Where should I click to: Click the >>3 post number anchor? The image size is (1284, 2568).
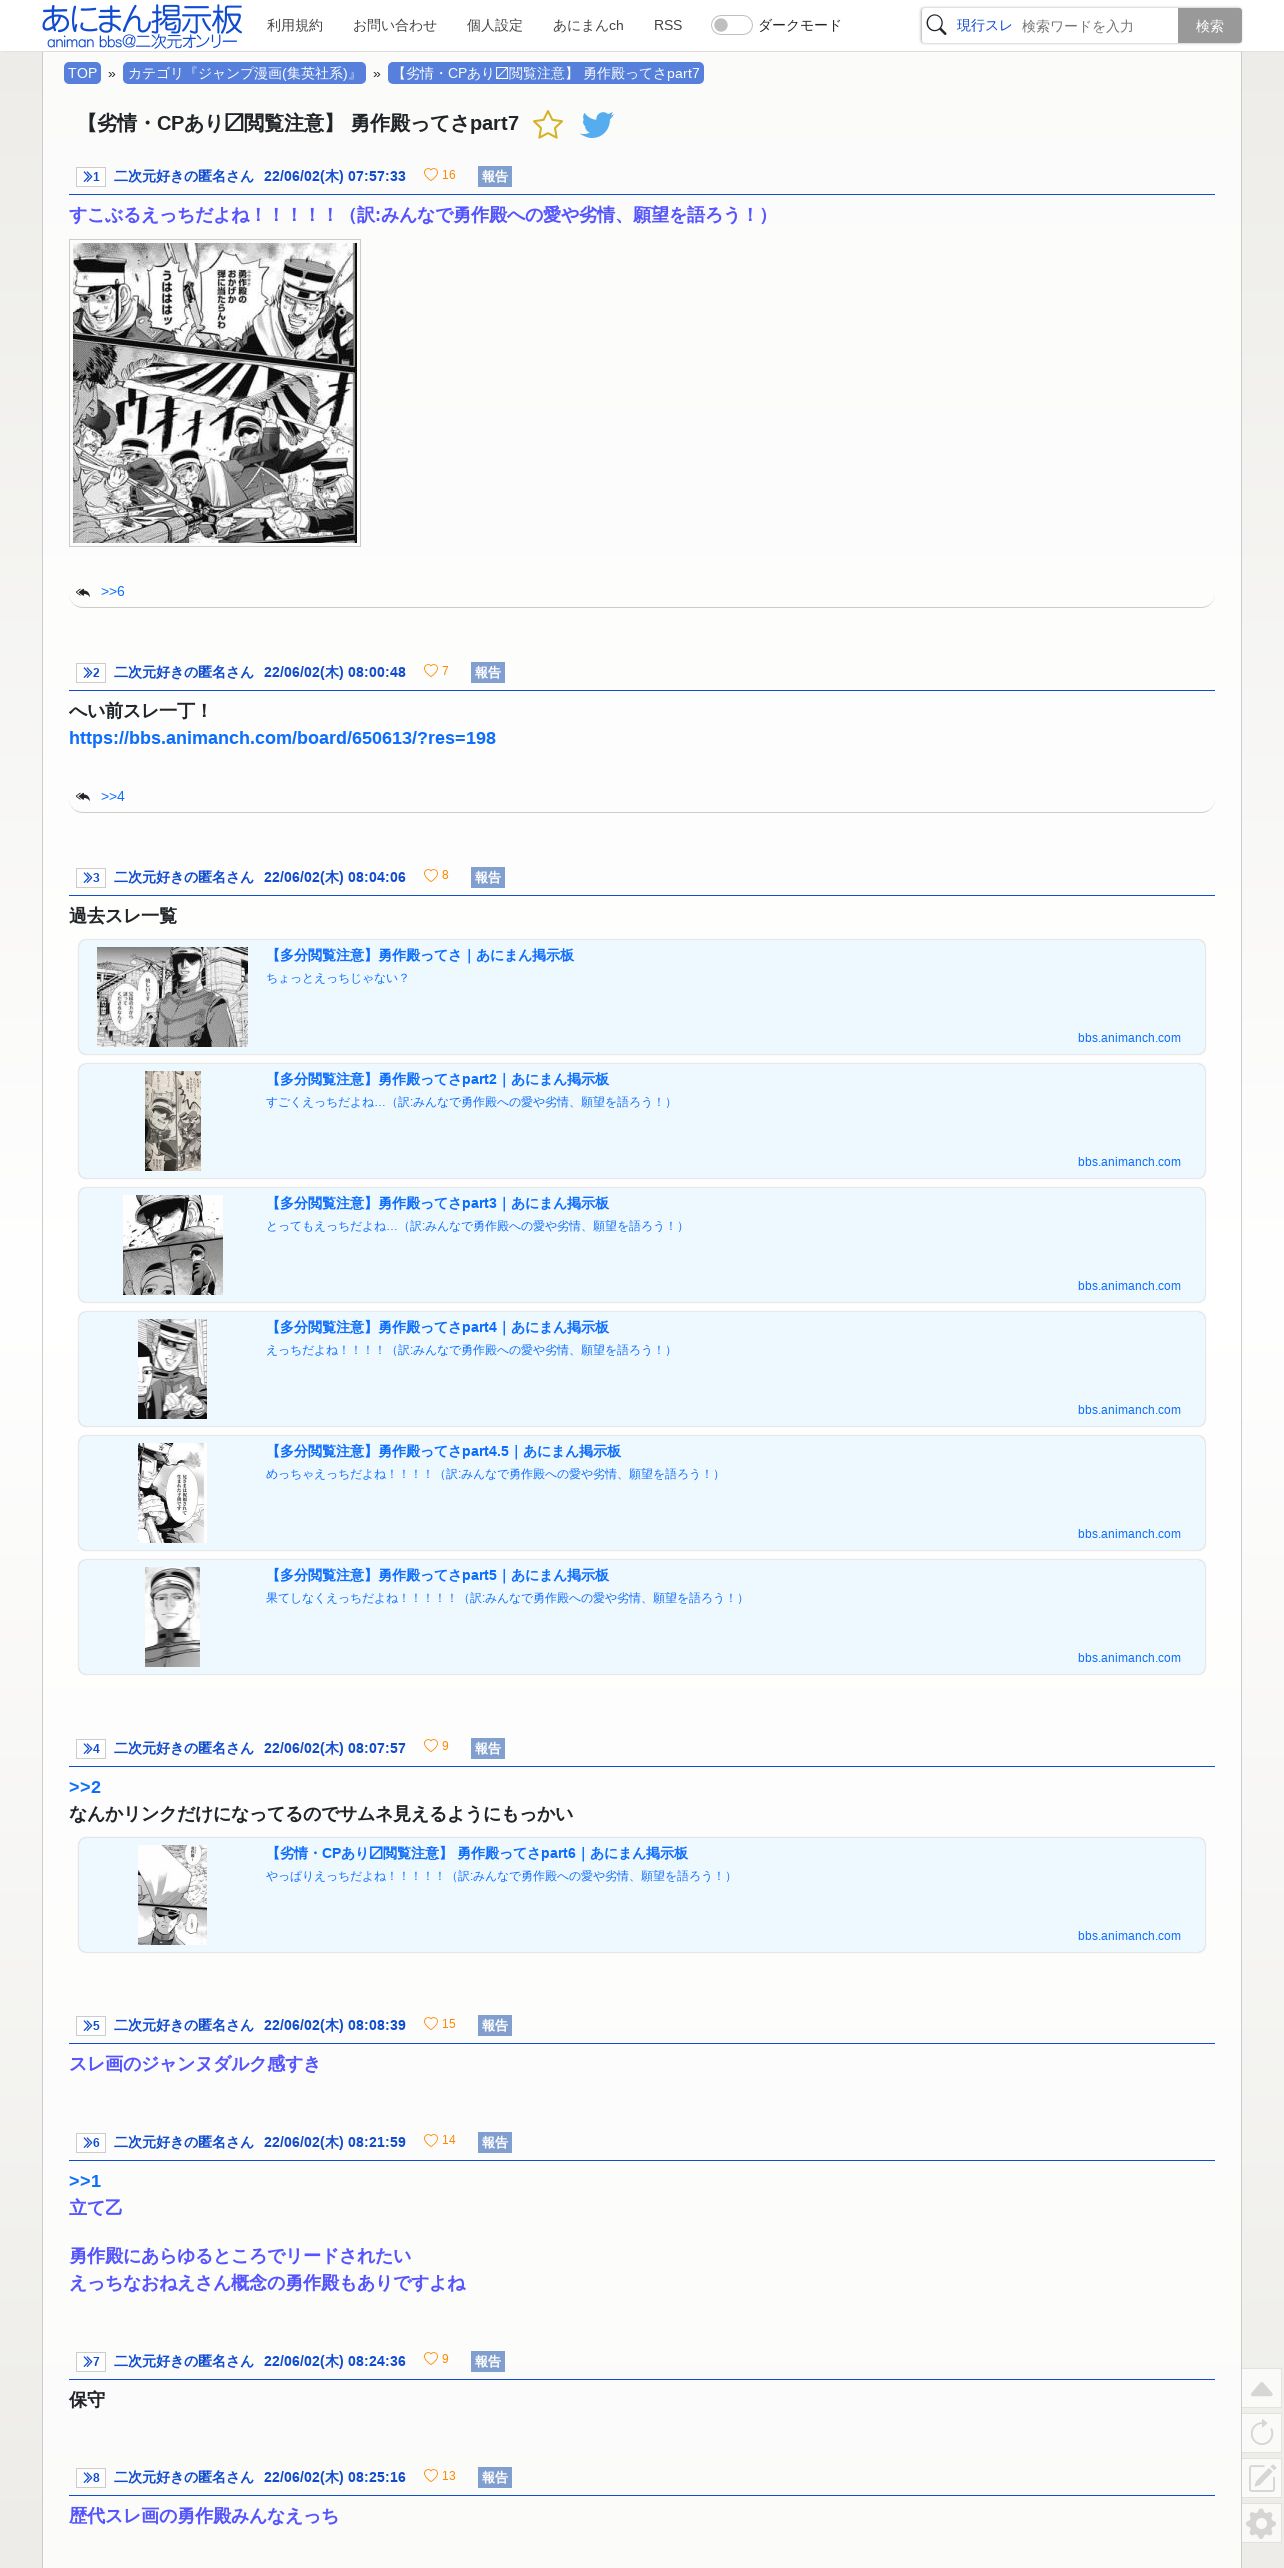coord(91,878)
